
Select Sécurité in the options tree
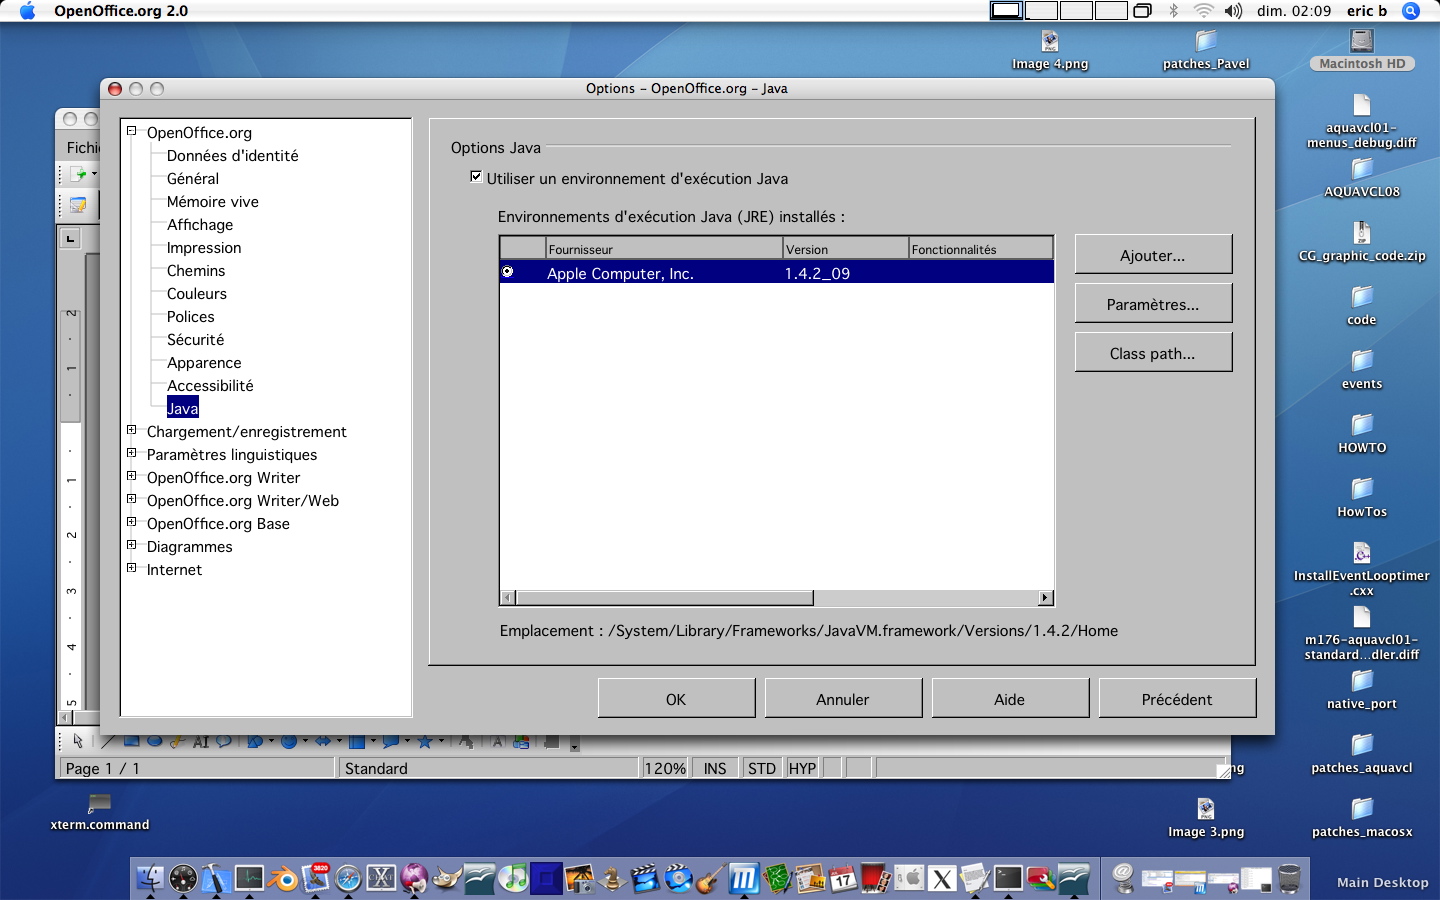pos(195,339)
